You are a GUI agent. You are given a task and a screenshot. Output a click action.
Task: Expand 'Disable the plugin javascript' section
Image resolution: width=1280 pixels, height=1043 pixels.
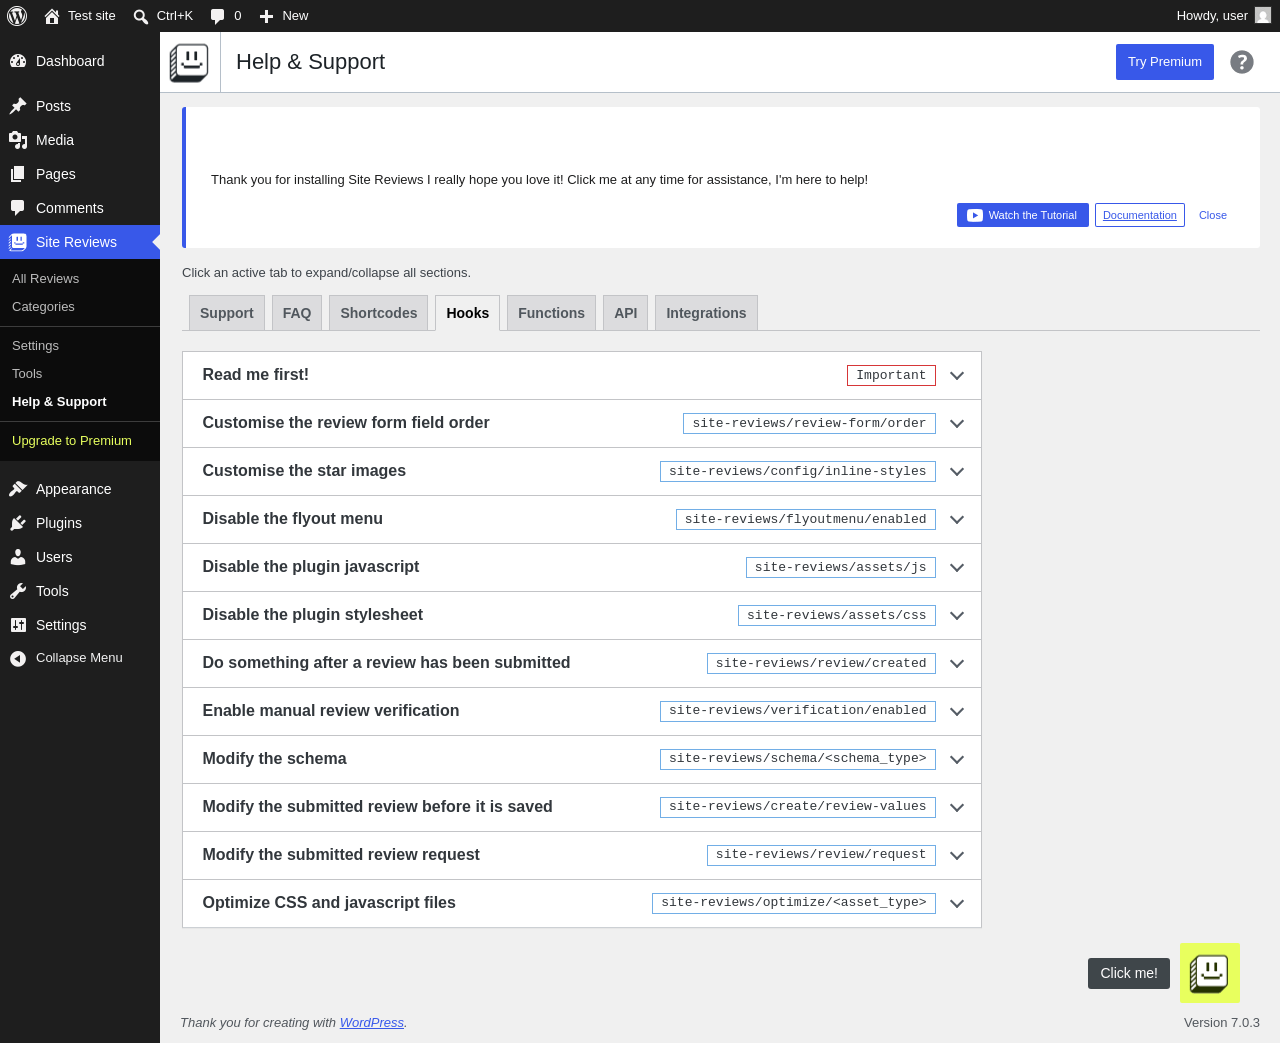[x=582, y=567]
